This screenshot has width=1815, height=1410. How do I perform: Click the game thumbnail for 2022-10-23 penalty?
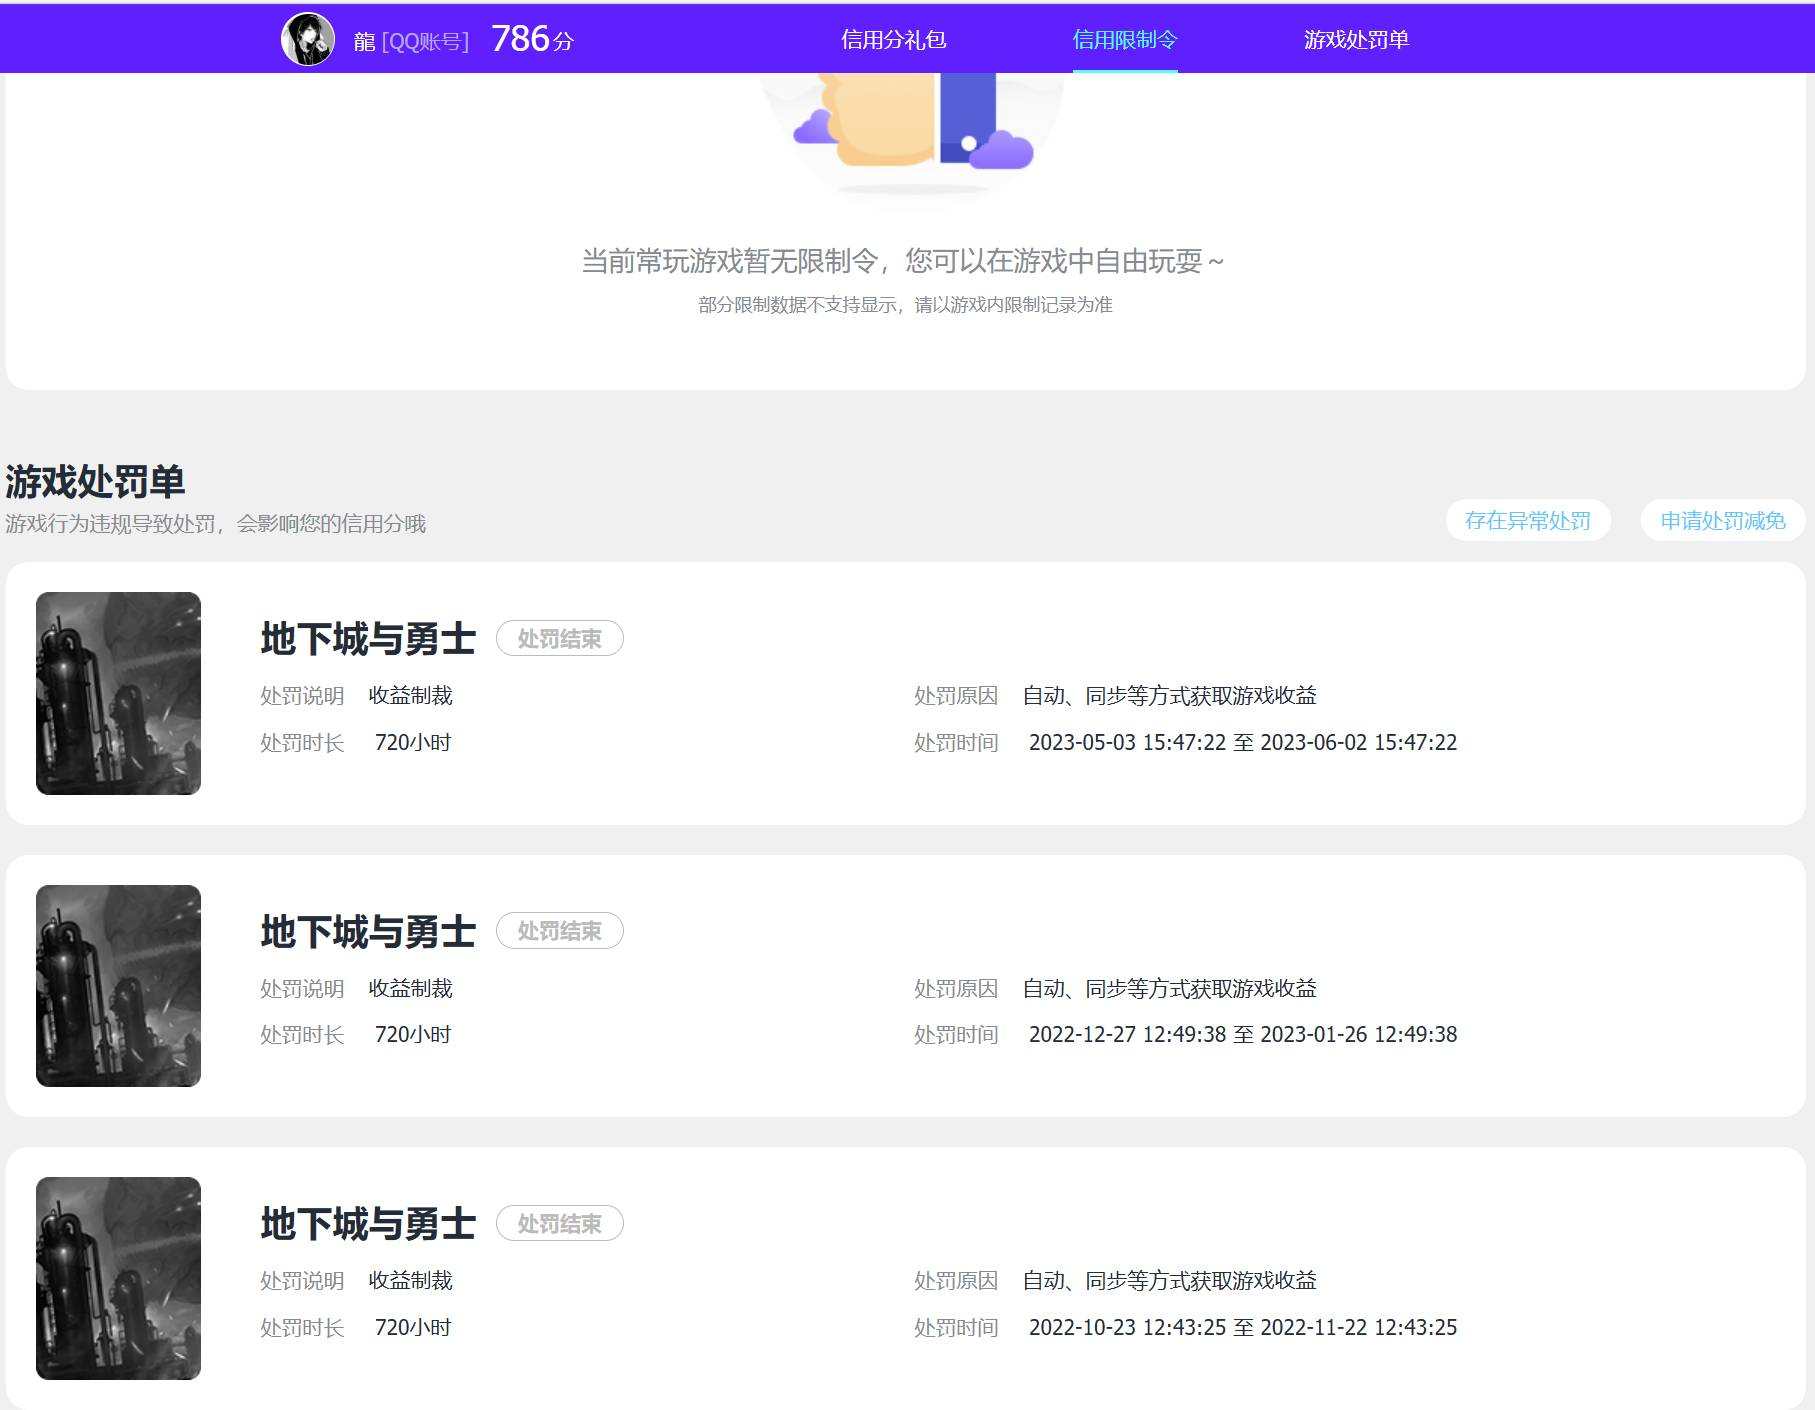point(118,1278)
